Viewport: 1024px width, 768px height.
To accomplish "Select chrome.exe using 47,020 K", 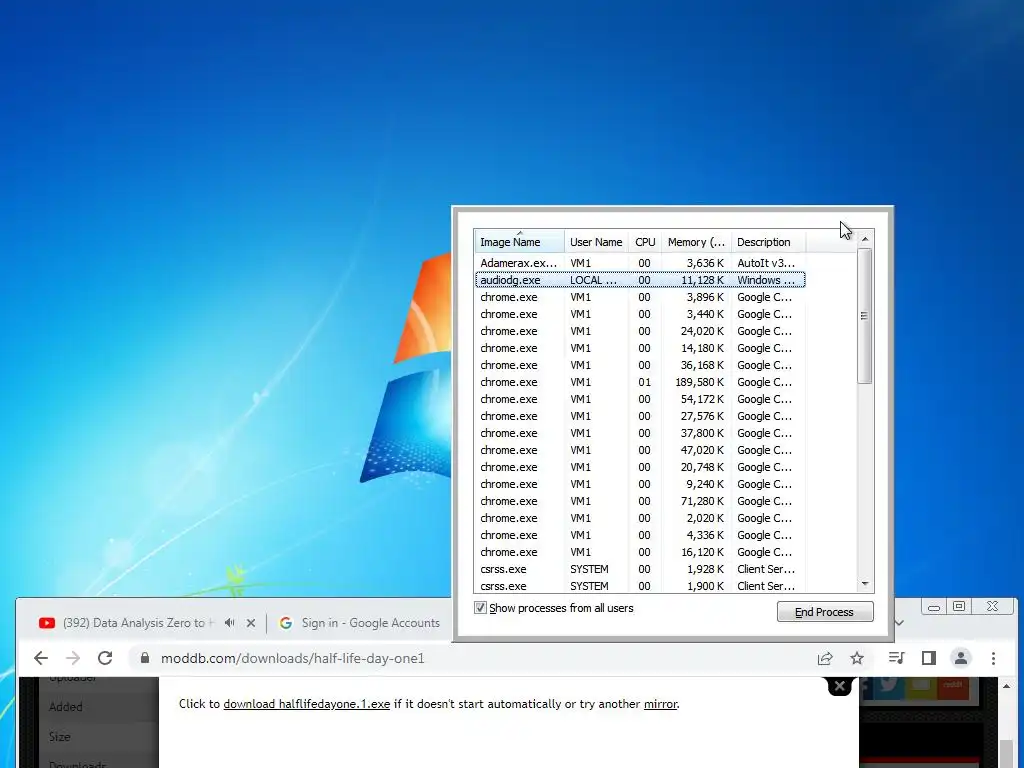I will 640,450.
